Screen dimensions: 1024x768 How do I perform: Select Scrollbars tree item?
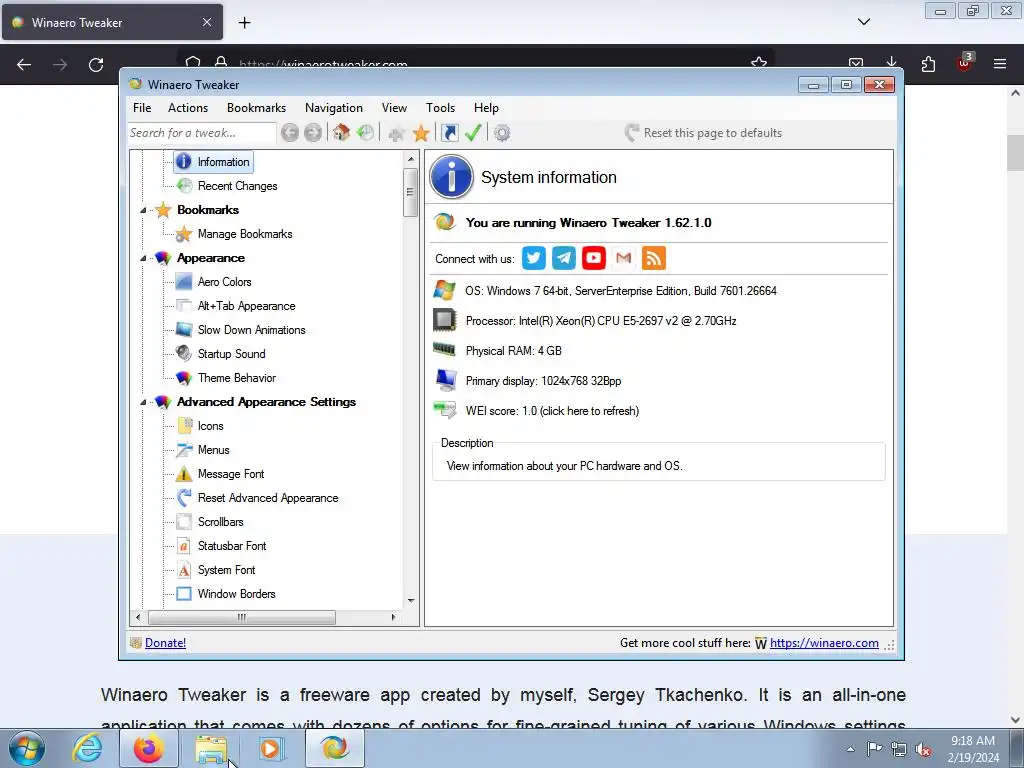pyautogui.click(x=220, y=522)
